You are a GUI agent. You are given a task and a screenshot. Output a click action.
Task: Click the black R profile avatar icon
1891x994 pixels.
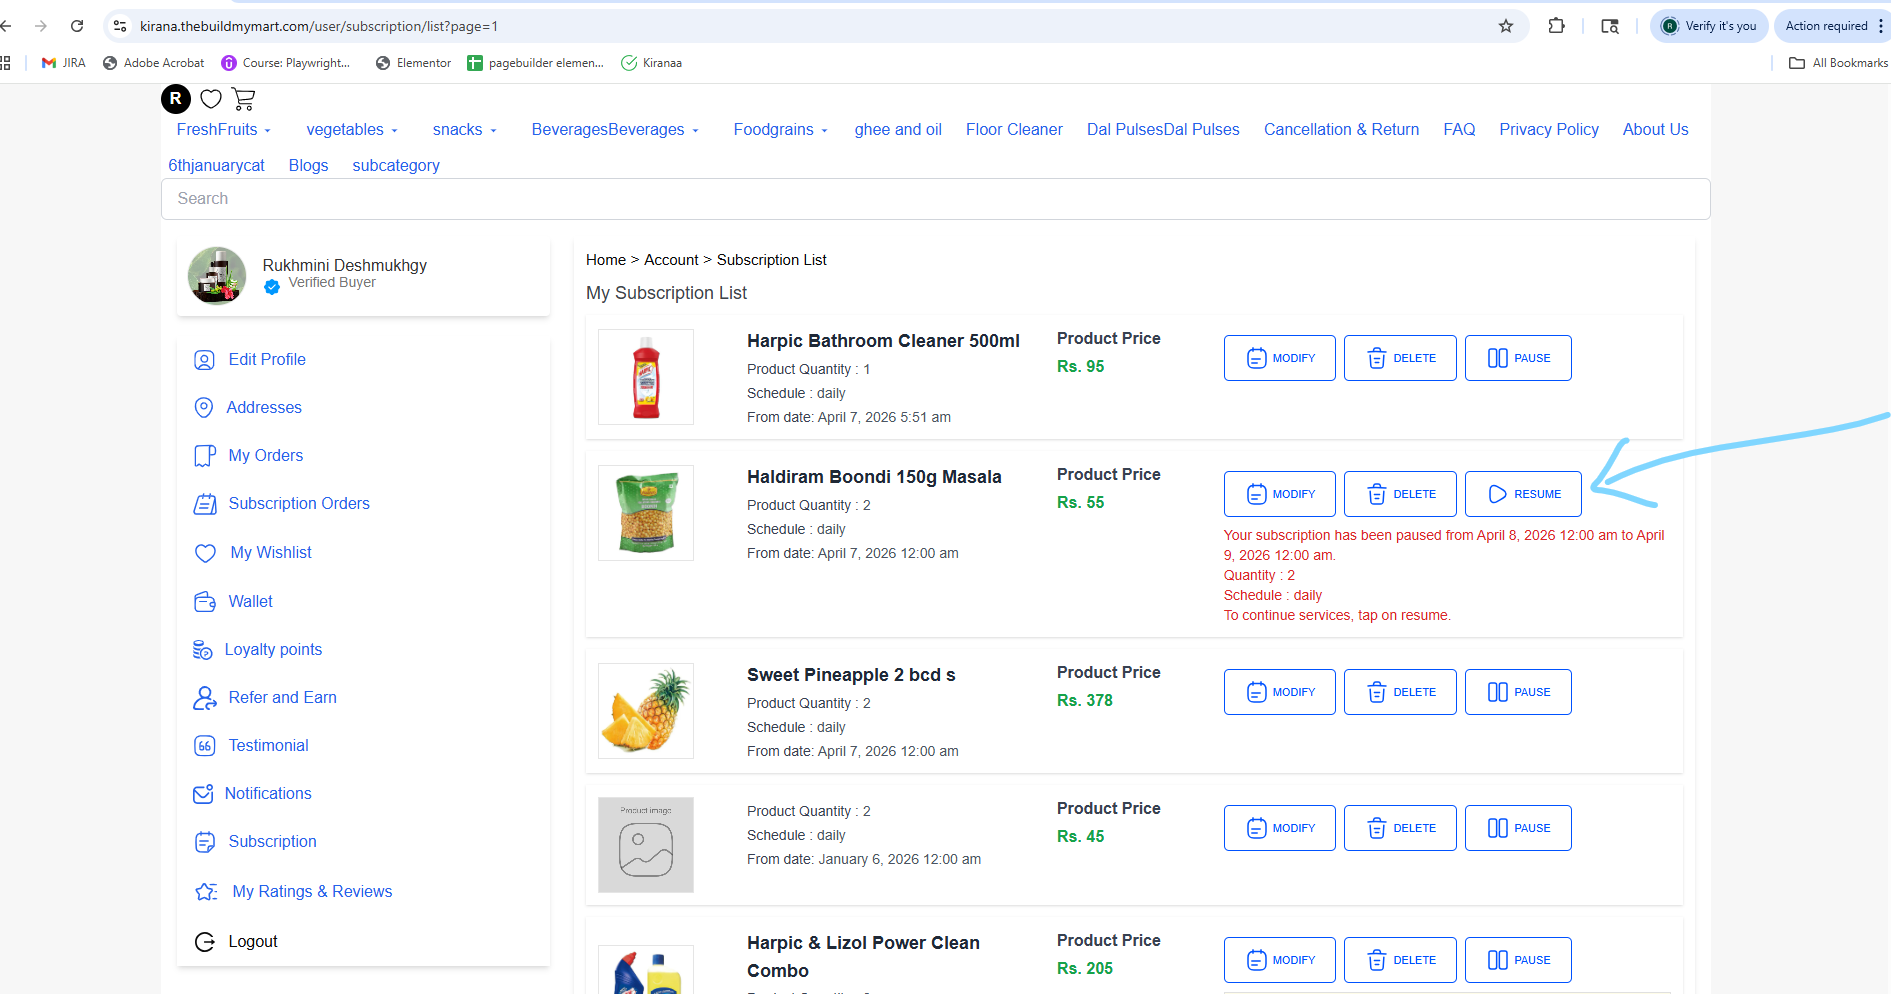(x=176, y=99)
